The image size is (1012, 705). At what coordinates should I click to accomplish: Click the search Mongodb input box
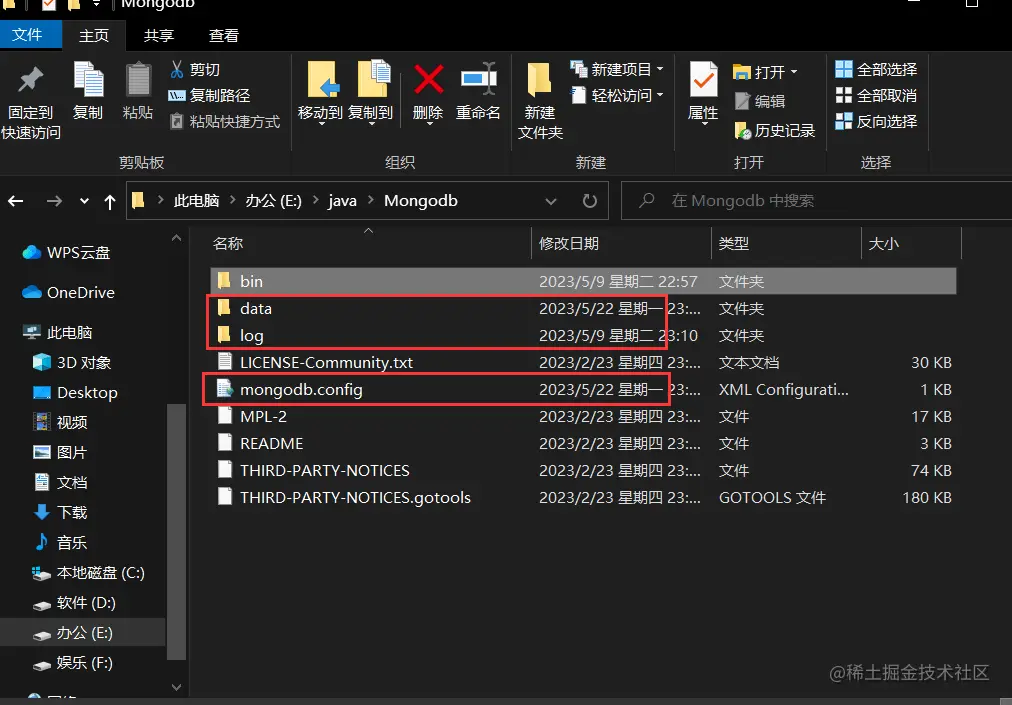(x=816, y=201)
